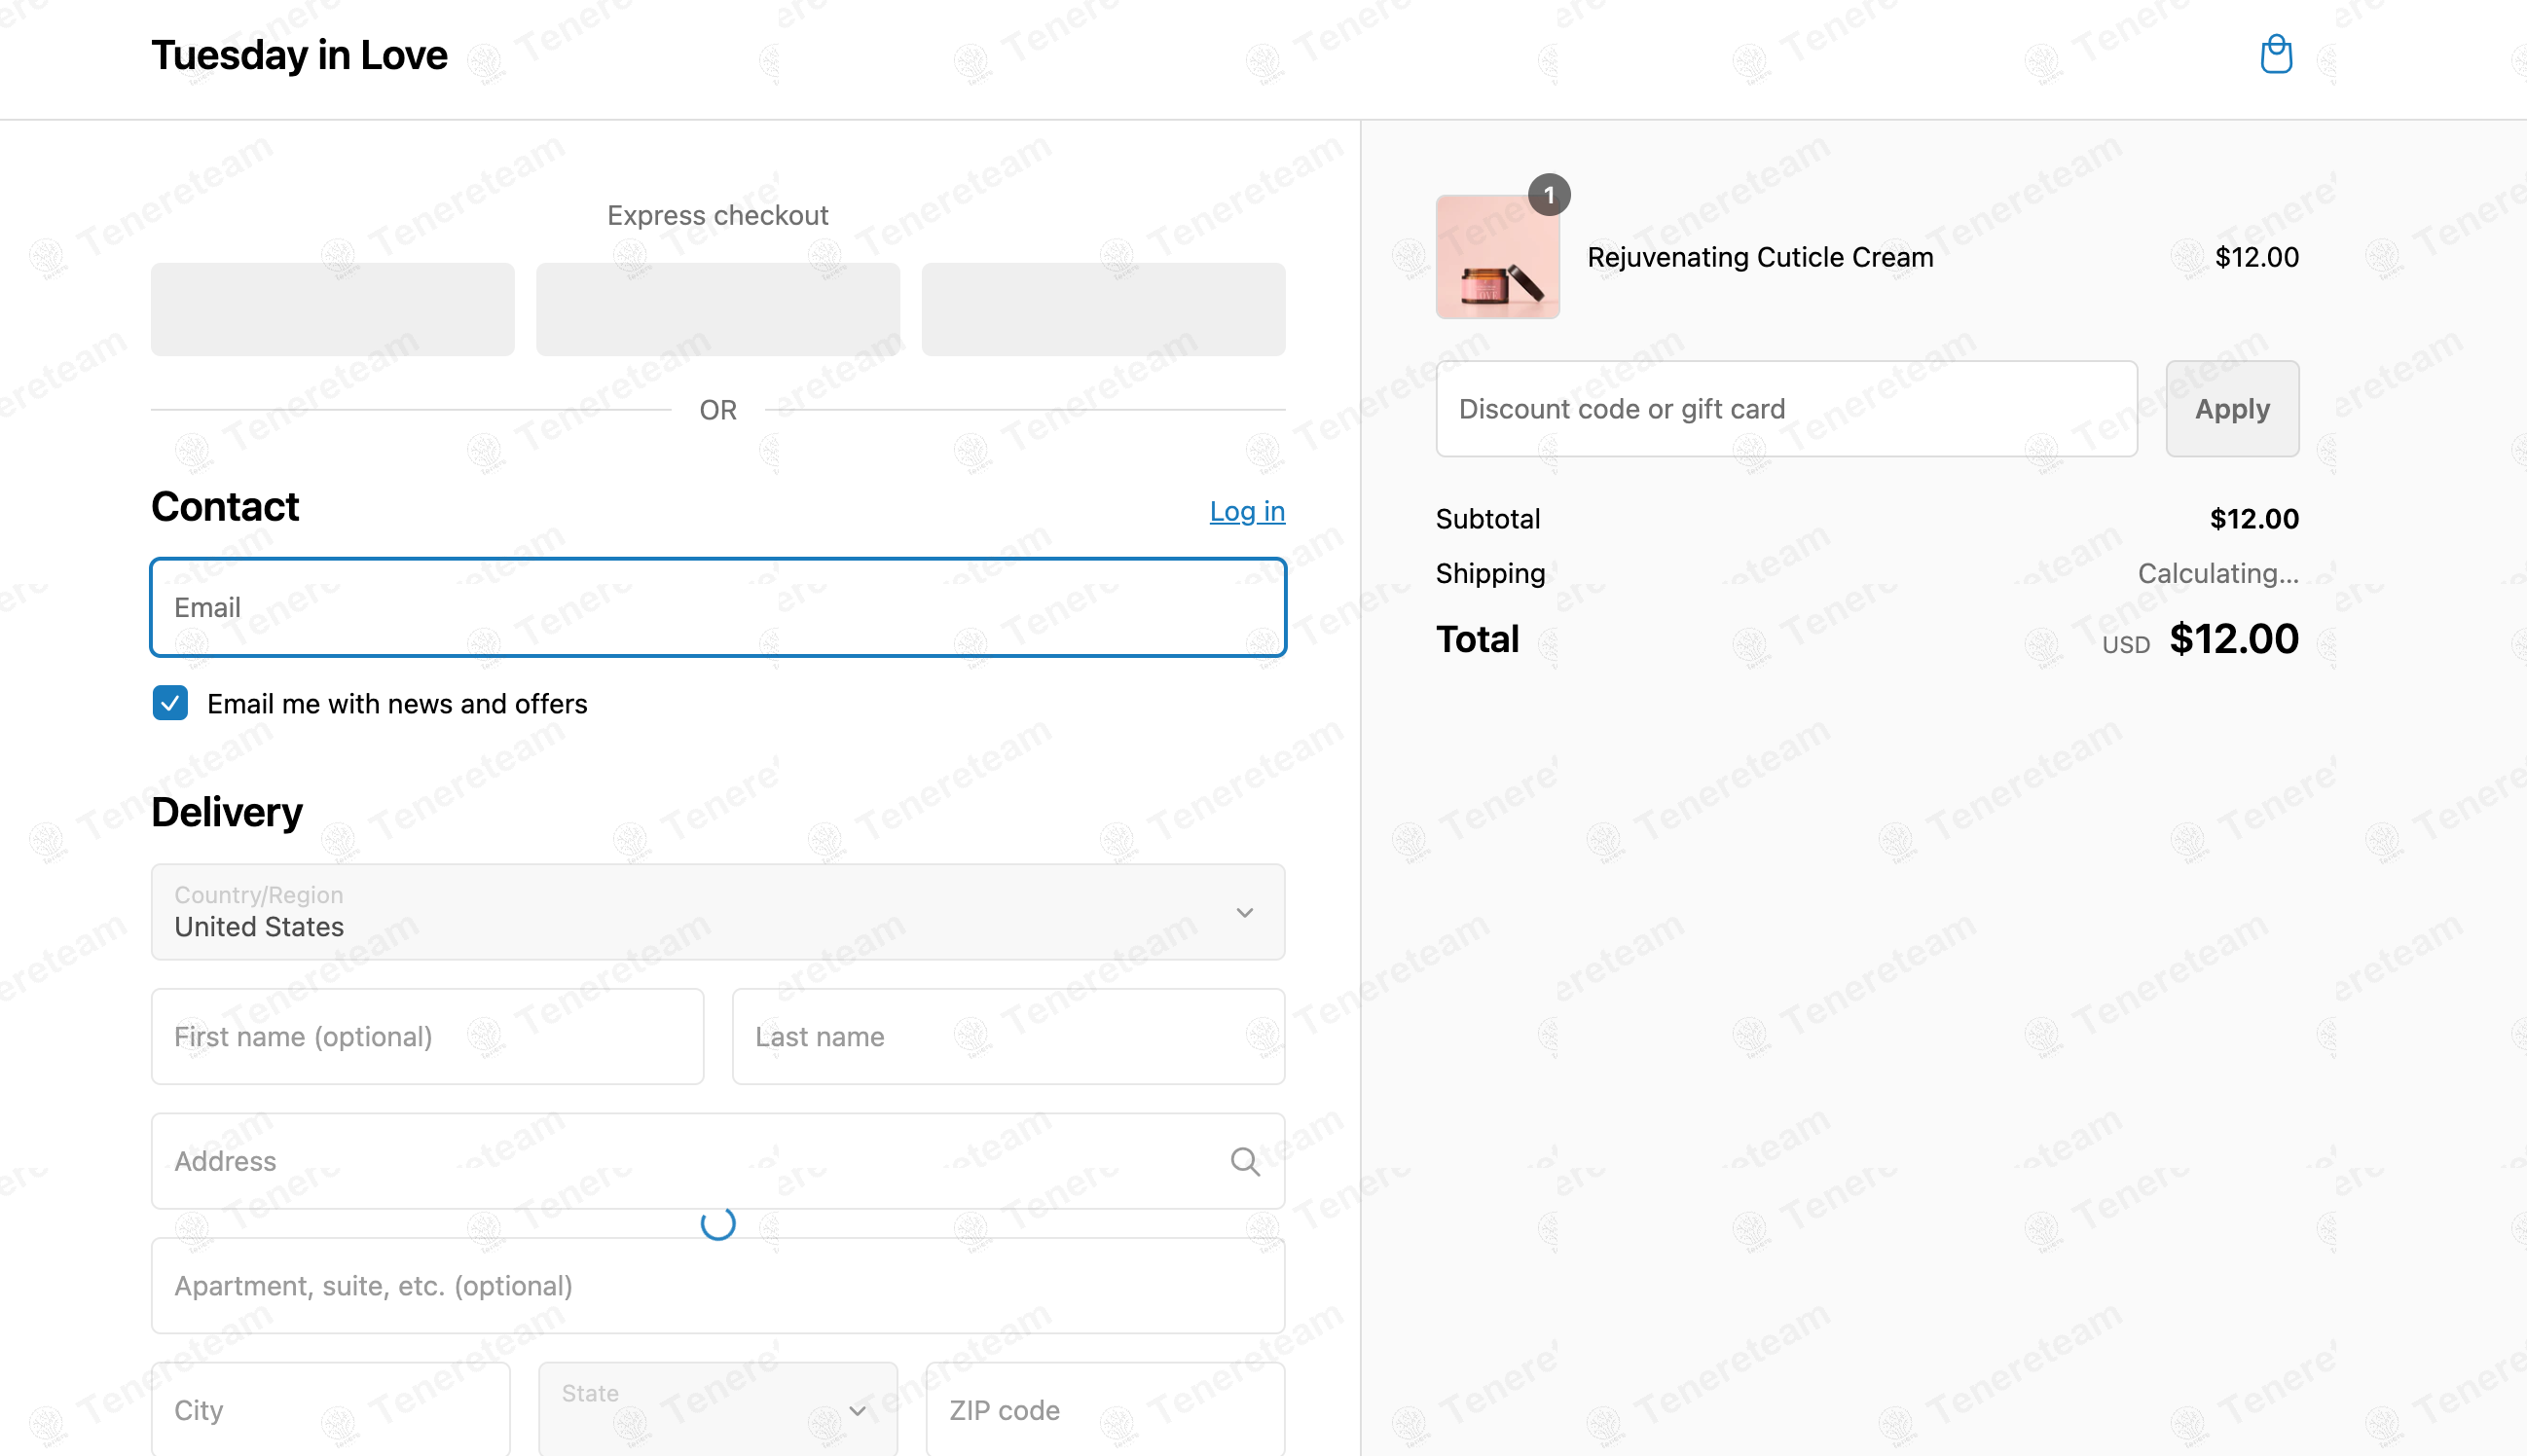Screen dimensions: 2527x1456
Task: Focus the Email input field
Action: click(x=718, y=607)
